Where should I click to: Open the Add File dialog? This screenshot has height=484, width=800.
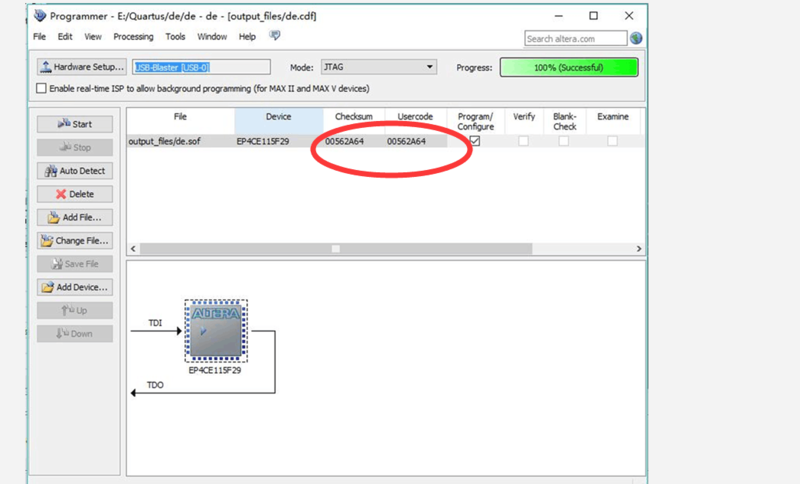click(x=75, y=217)
